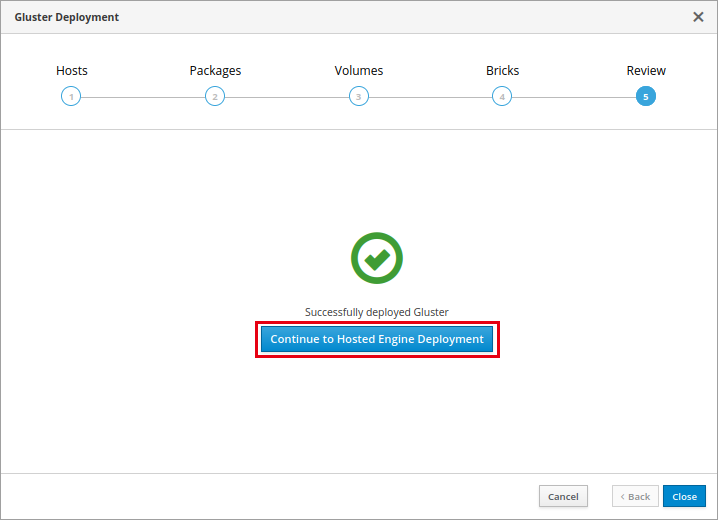This screenshot has width=718, height=520.
Task: Select step 1 circle under Hosts
Action: click(71, 97)
